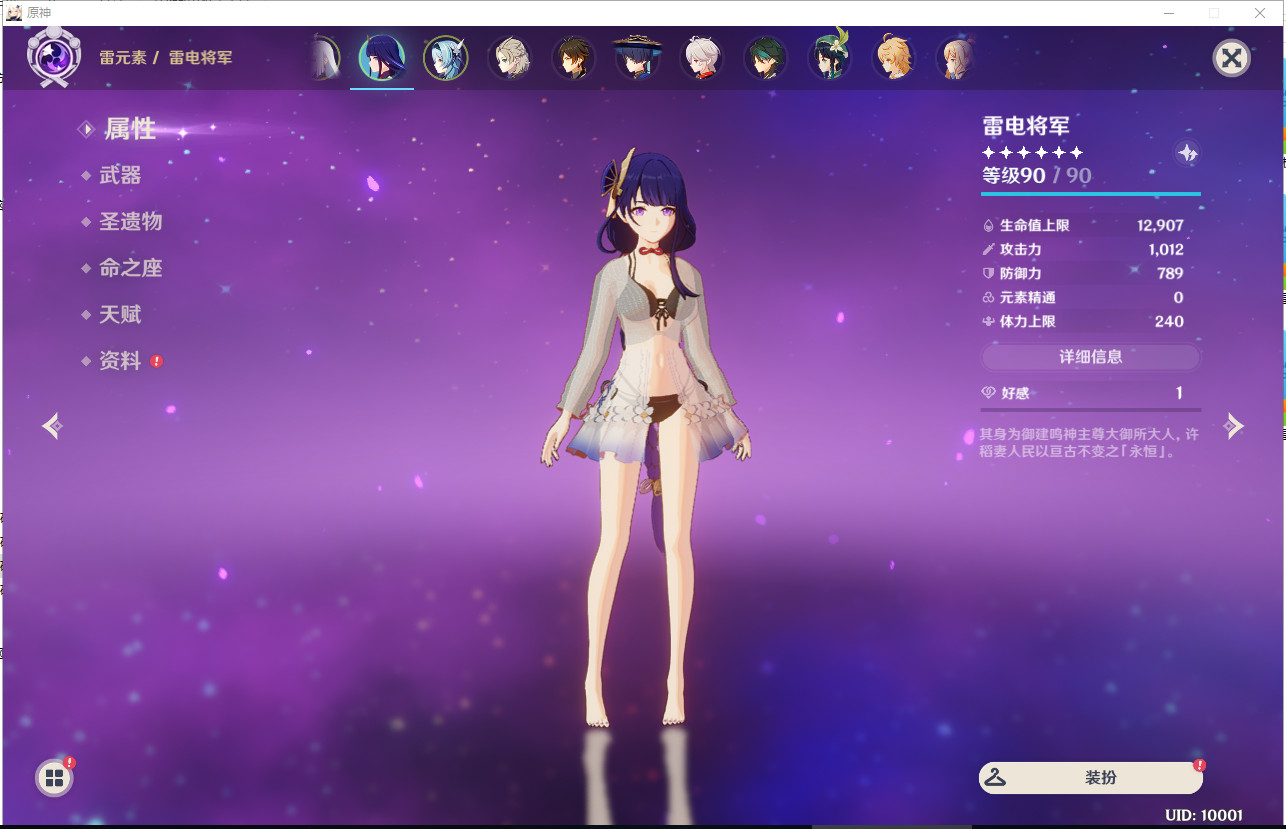
Task: Click the attack value 1,012
Action: tap(1166, 250)
